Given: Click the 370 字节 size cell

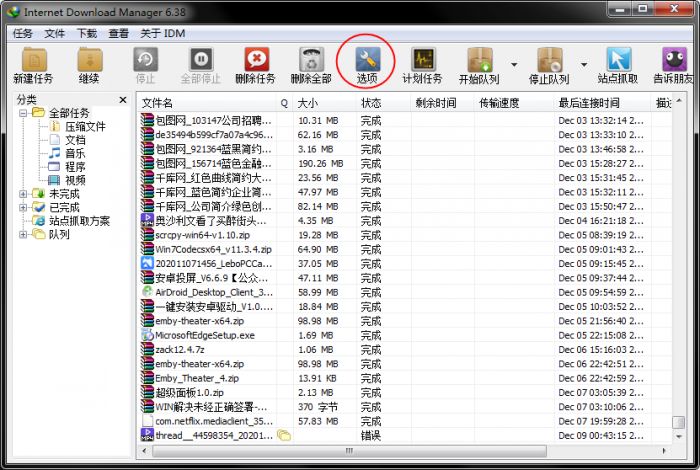Looking at the screenshot, I should [317, 407].
